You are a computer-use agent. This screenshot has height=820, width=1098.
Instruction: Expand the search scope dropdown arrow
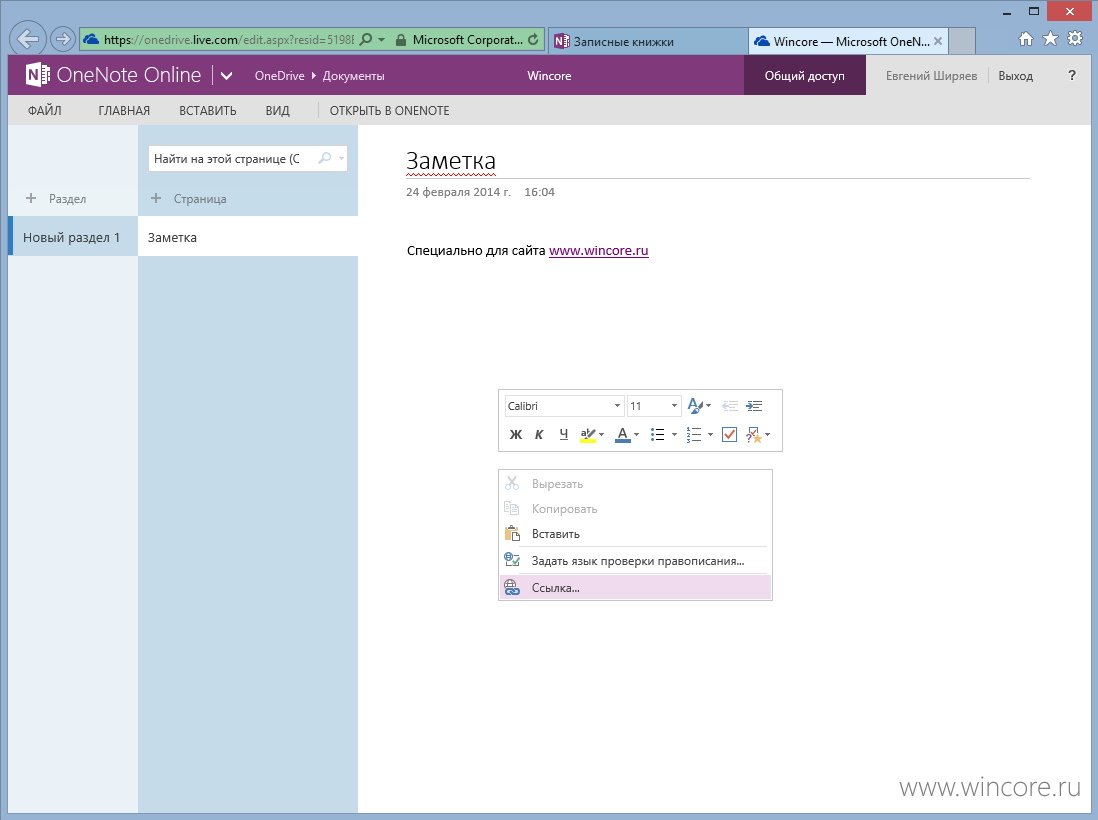pos(342,159)
